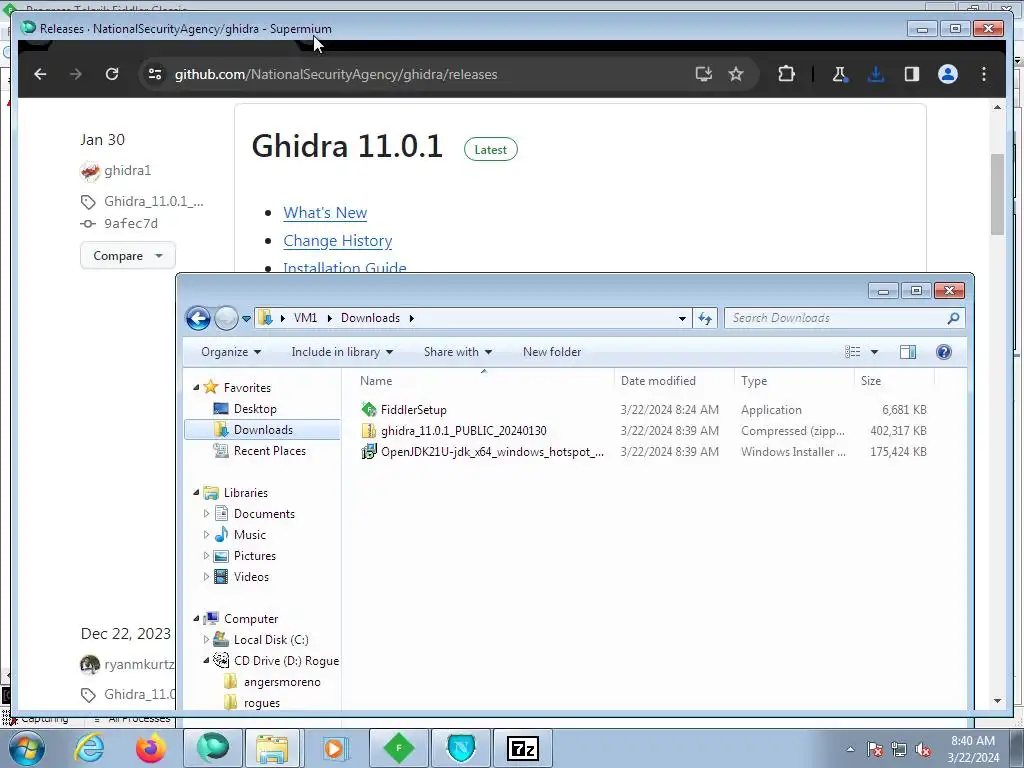Sort files by Date modified column
Image resolution: width=1024 pixels, height=768 pixels.
(674, 381)
